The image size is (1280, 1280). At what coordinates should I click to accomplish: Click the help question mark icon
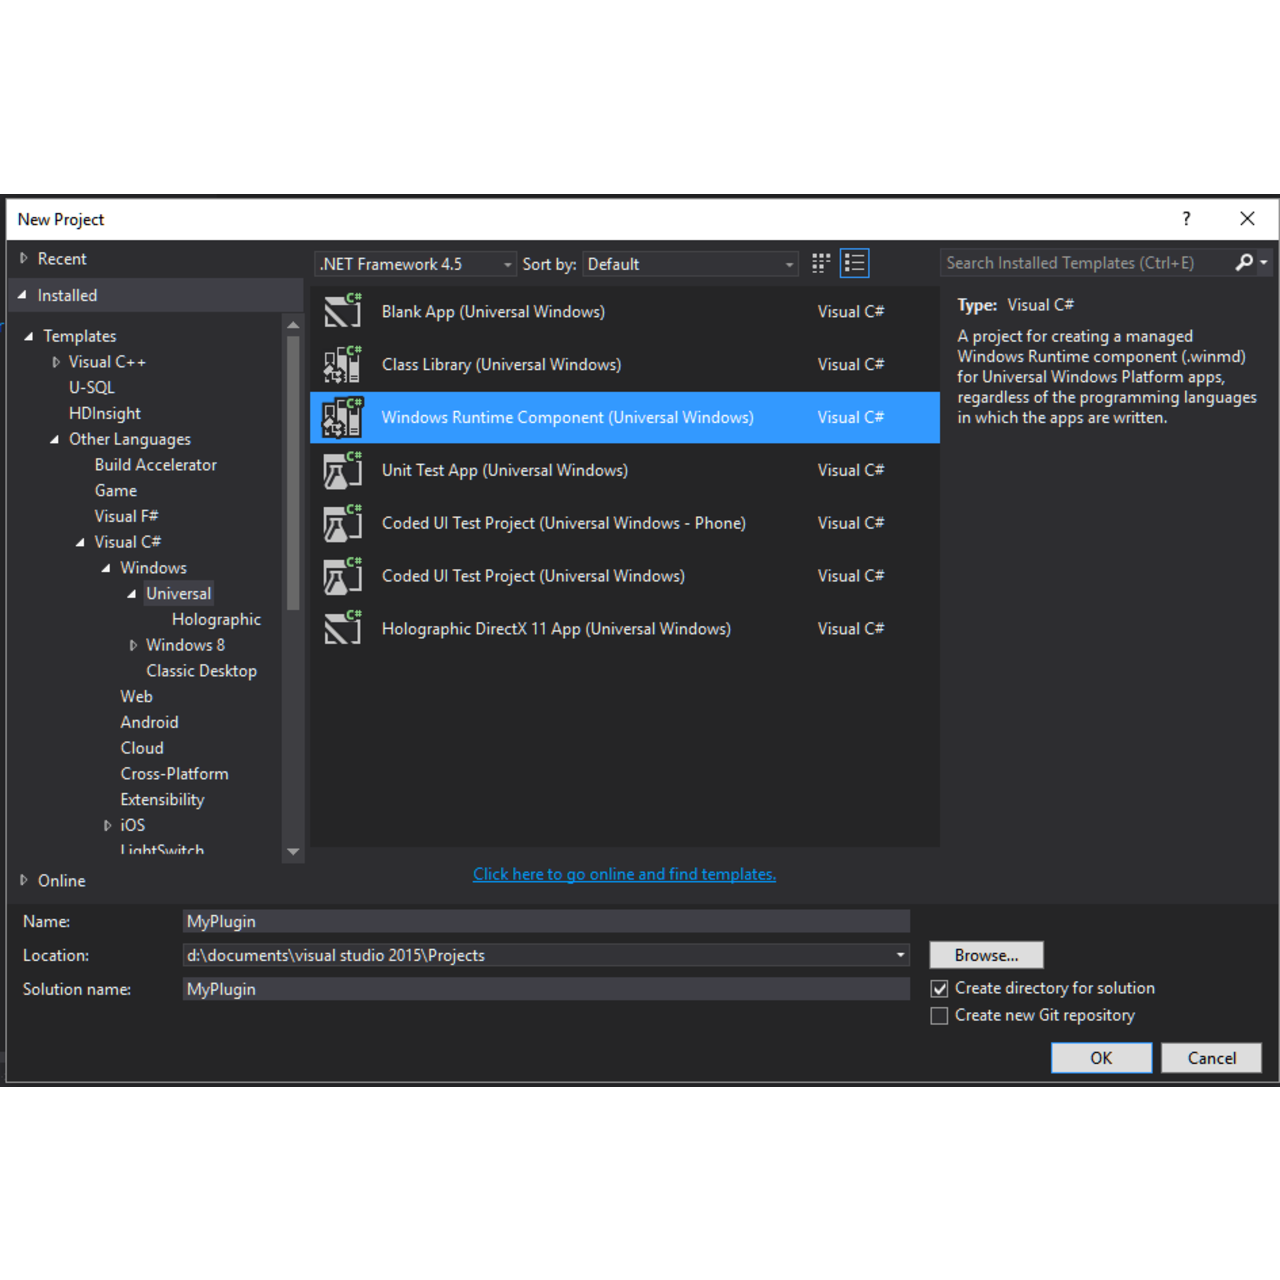pos(1186,219)
